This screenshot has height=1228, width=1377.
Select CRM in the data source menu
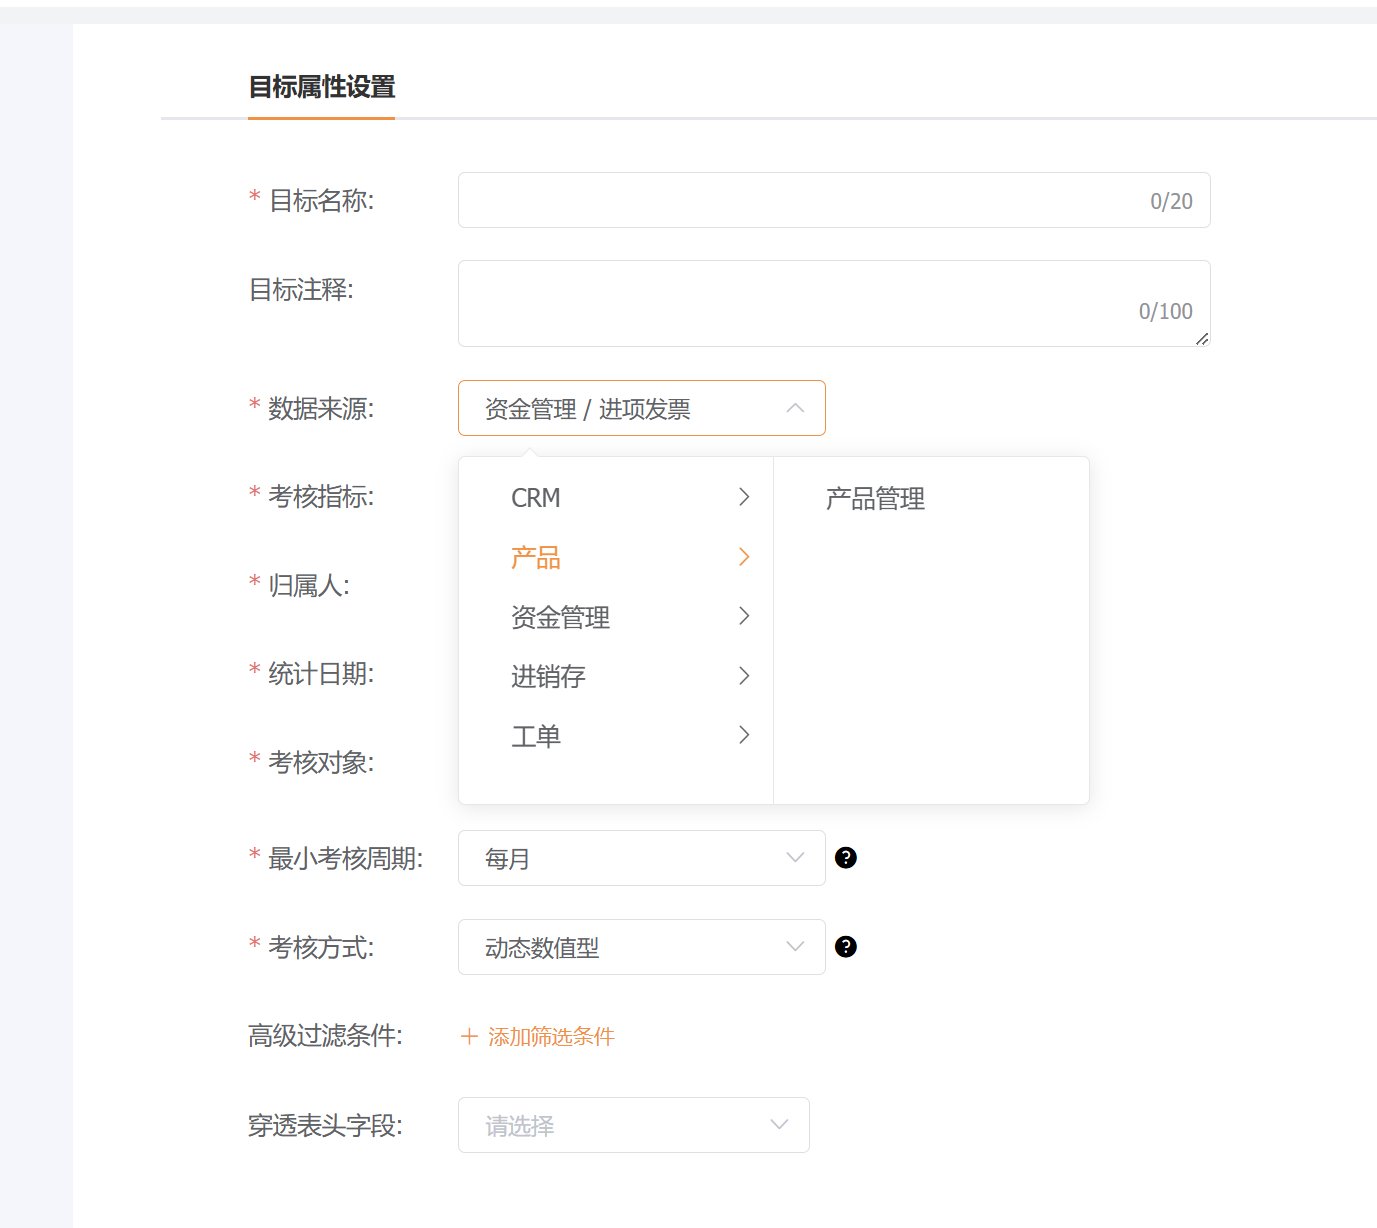(x=536, y=498)
